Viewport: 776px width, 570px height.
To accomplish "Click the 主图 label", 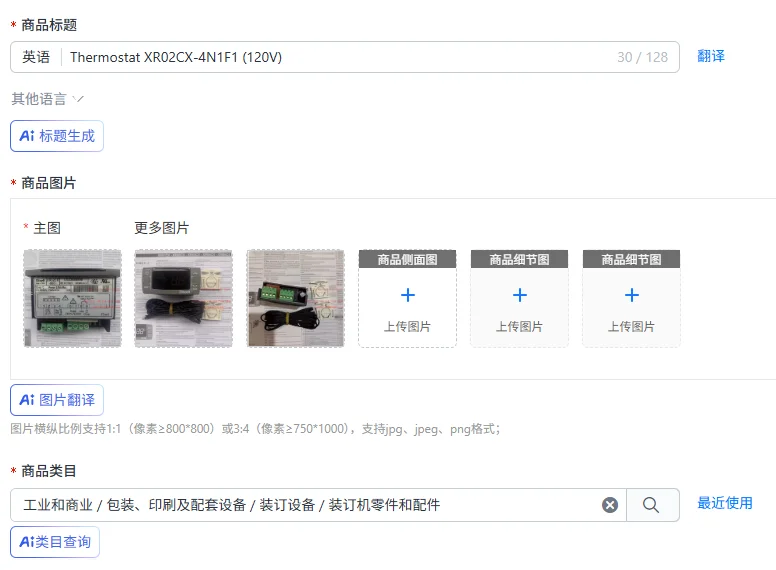I will coord(47,228).
